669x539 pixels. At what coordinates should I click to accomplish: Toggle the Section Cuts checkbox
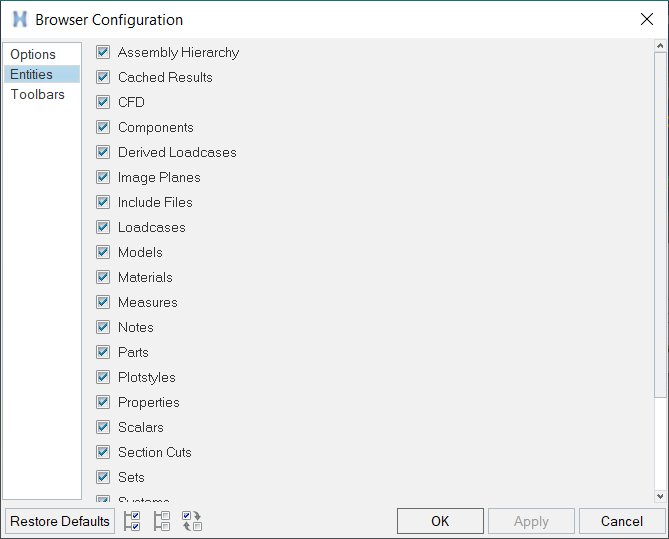coord(103,452)
